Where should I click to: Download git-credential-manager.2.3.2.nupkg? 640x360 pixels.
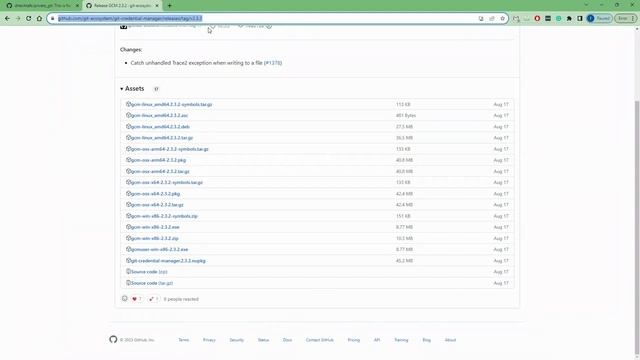pyautogui.click(x=168, y=261)
